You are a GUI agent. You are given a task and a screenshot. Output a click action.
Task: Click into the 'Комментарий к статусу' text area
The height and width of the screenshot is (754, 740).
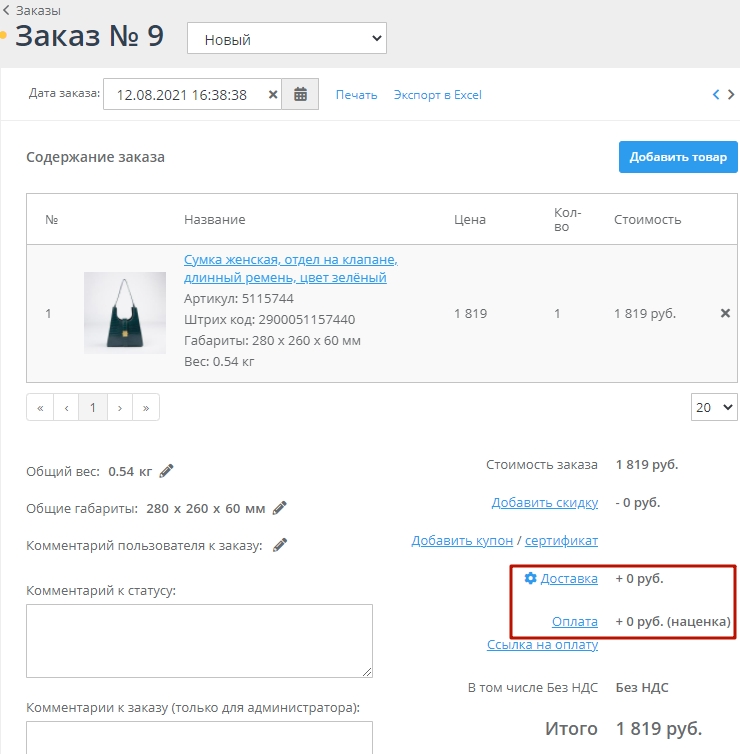[x=199, y=641]
